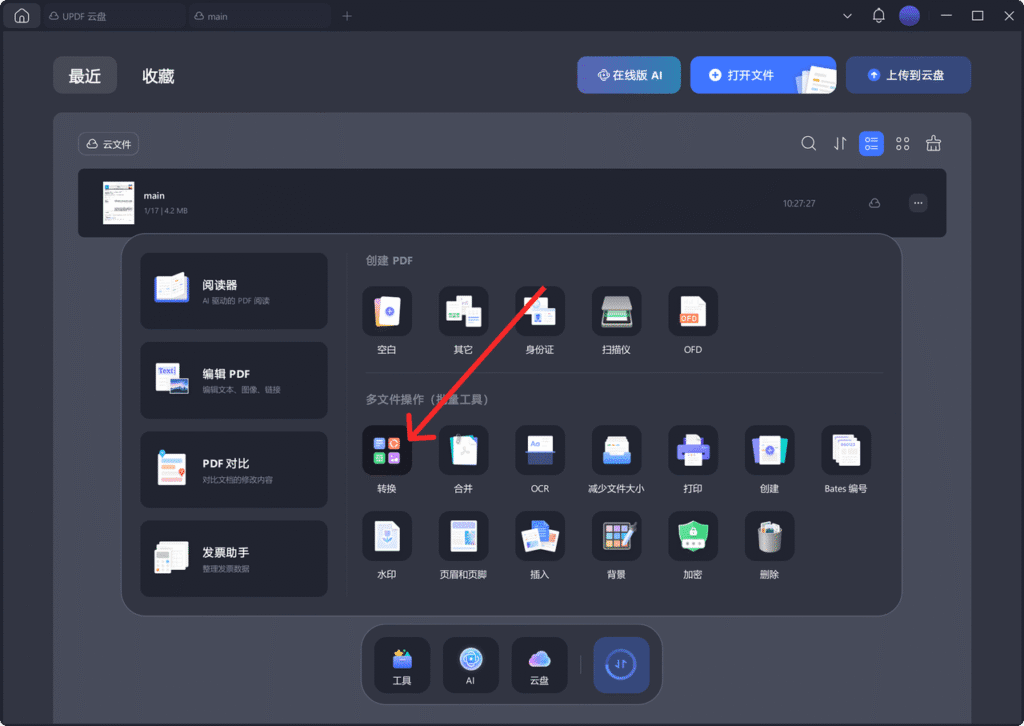
Task: Toggle the 云文件 filter chip
Action: coord(109,144)
